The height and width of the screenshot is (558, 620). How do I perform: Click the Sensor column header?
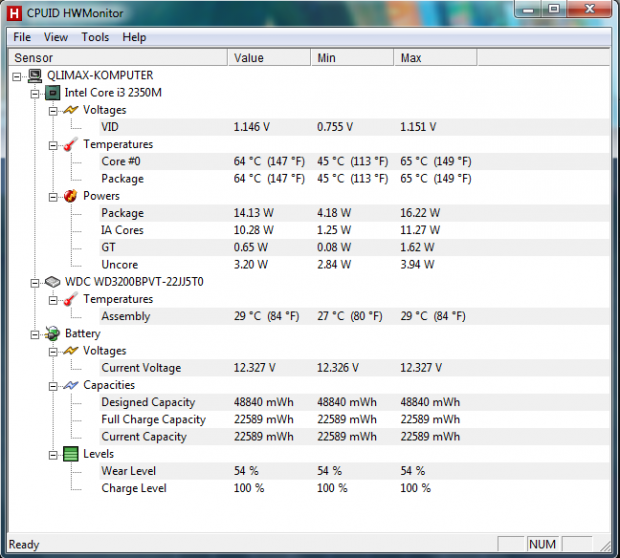click(118, 58)
